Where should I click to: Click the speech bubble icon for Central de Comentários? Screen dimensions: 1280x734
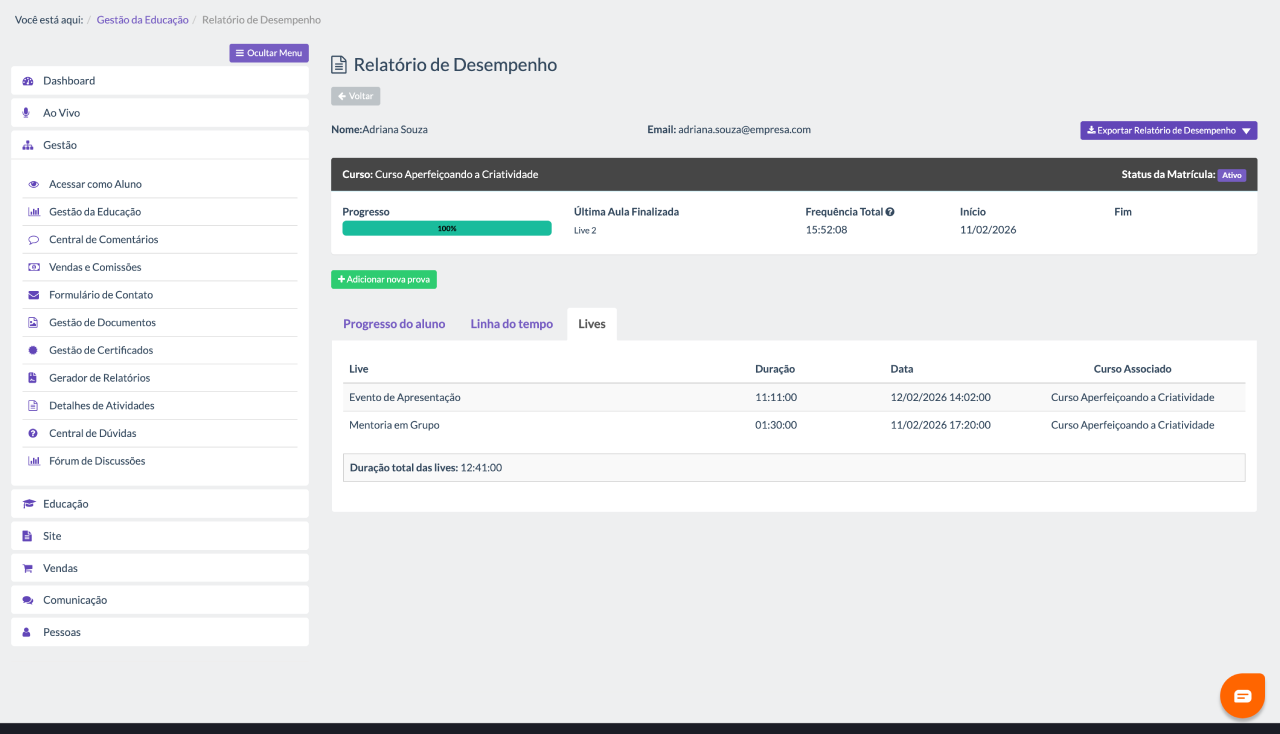tap(33, 240)
